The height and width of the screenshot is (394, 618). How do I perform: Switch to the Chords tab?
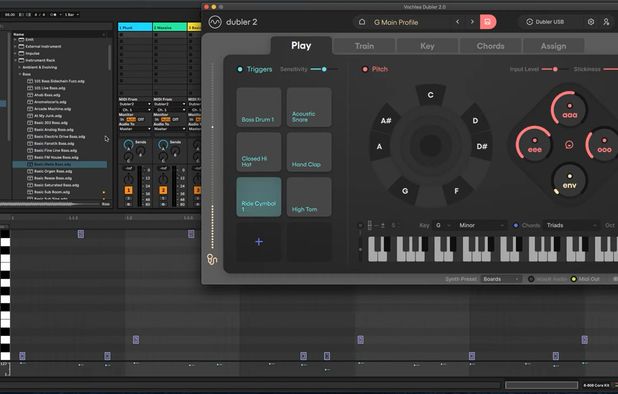pos(490,46)
